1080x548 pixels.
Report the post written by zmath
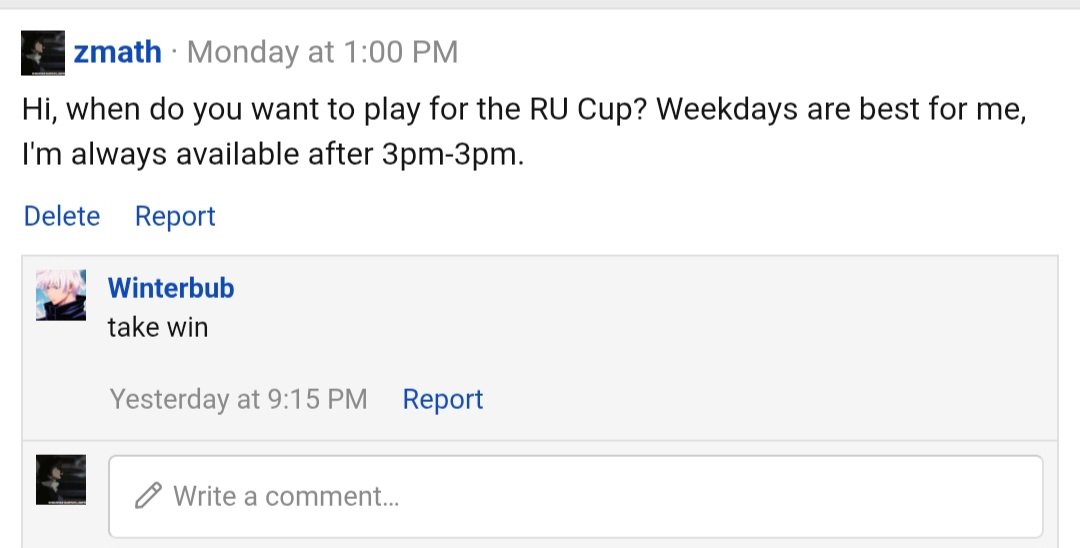click(x=175, y=216)
